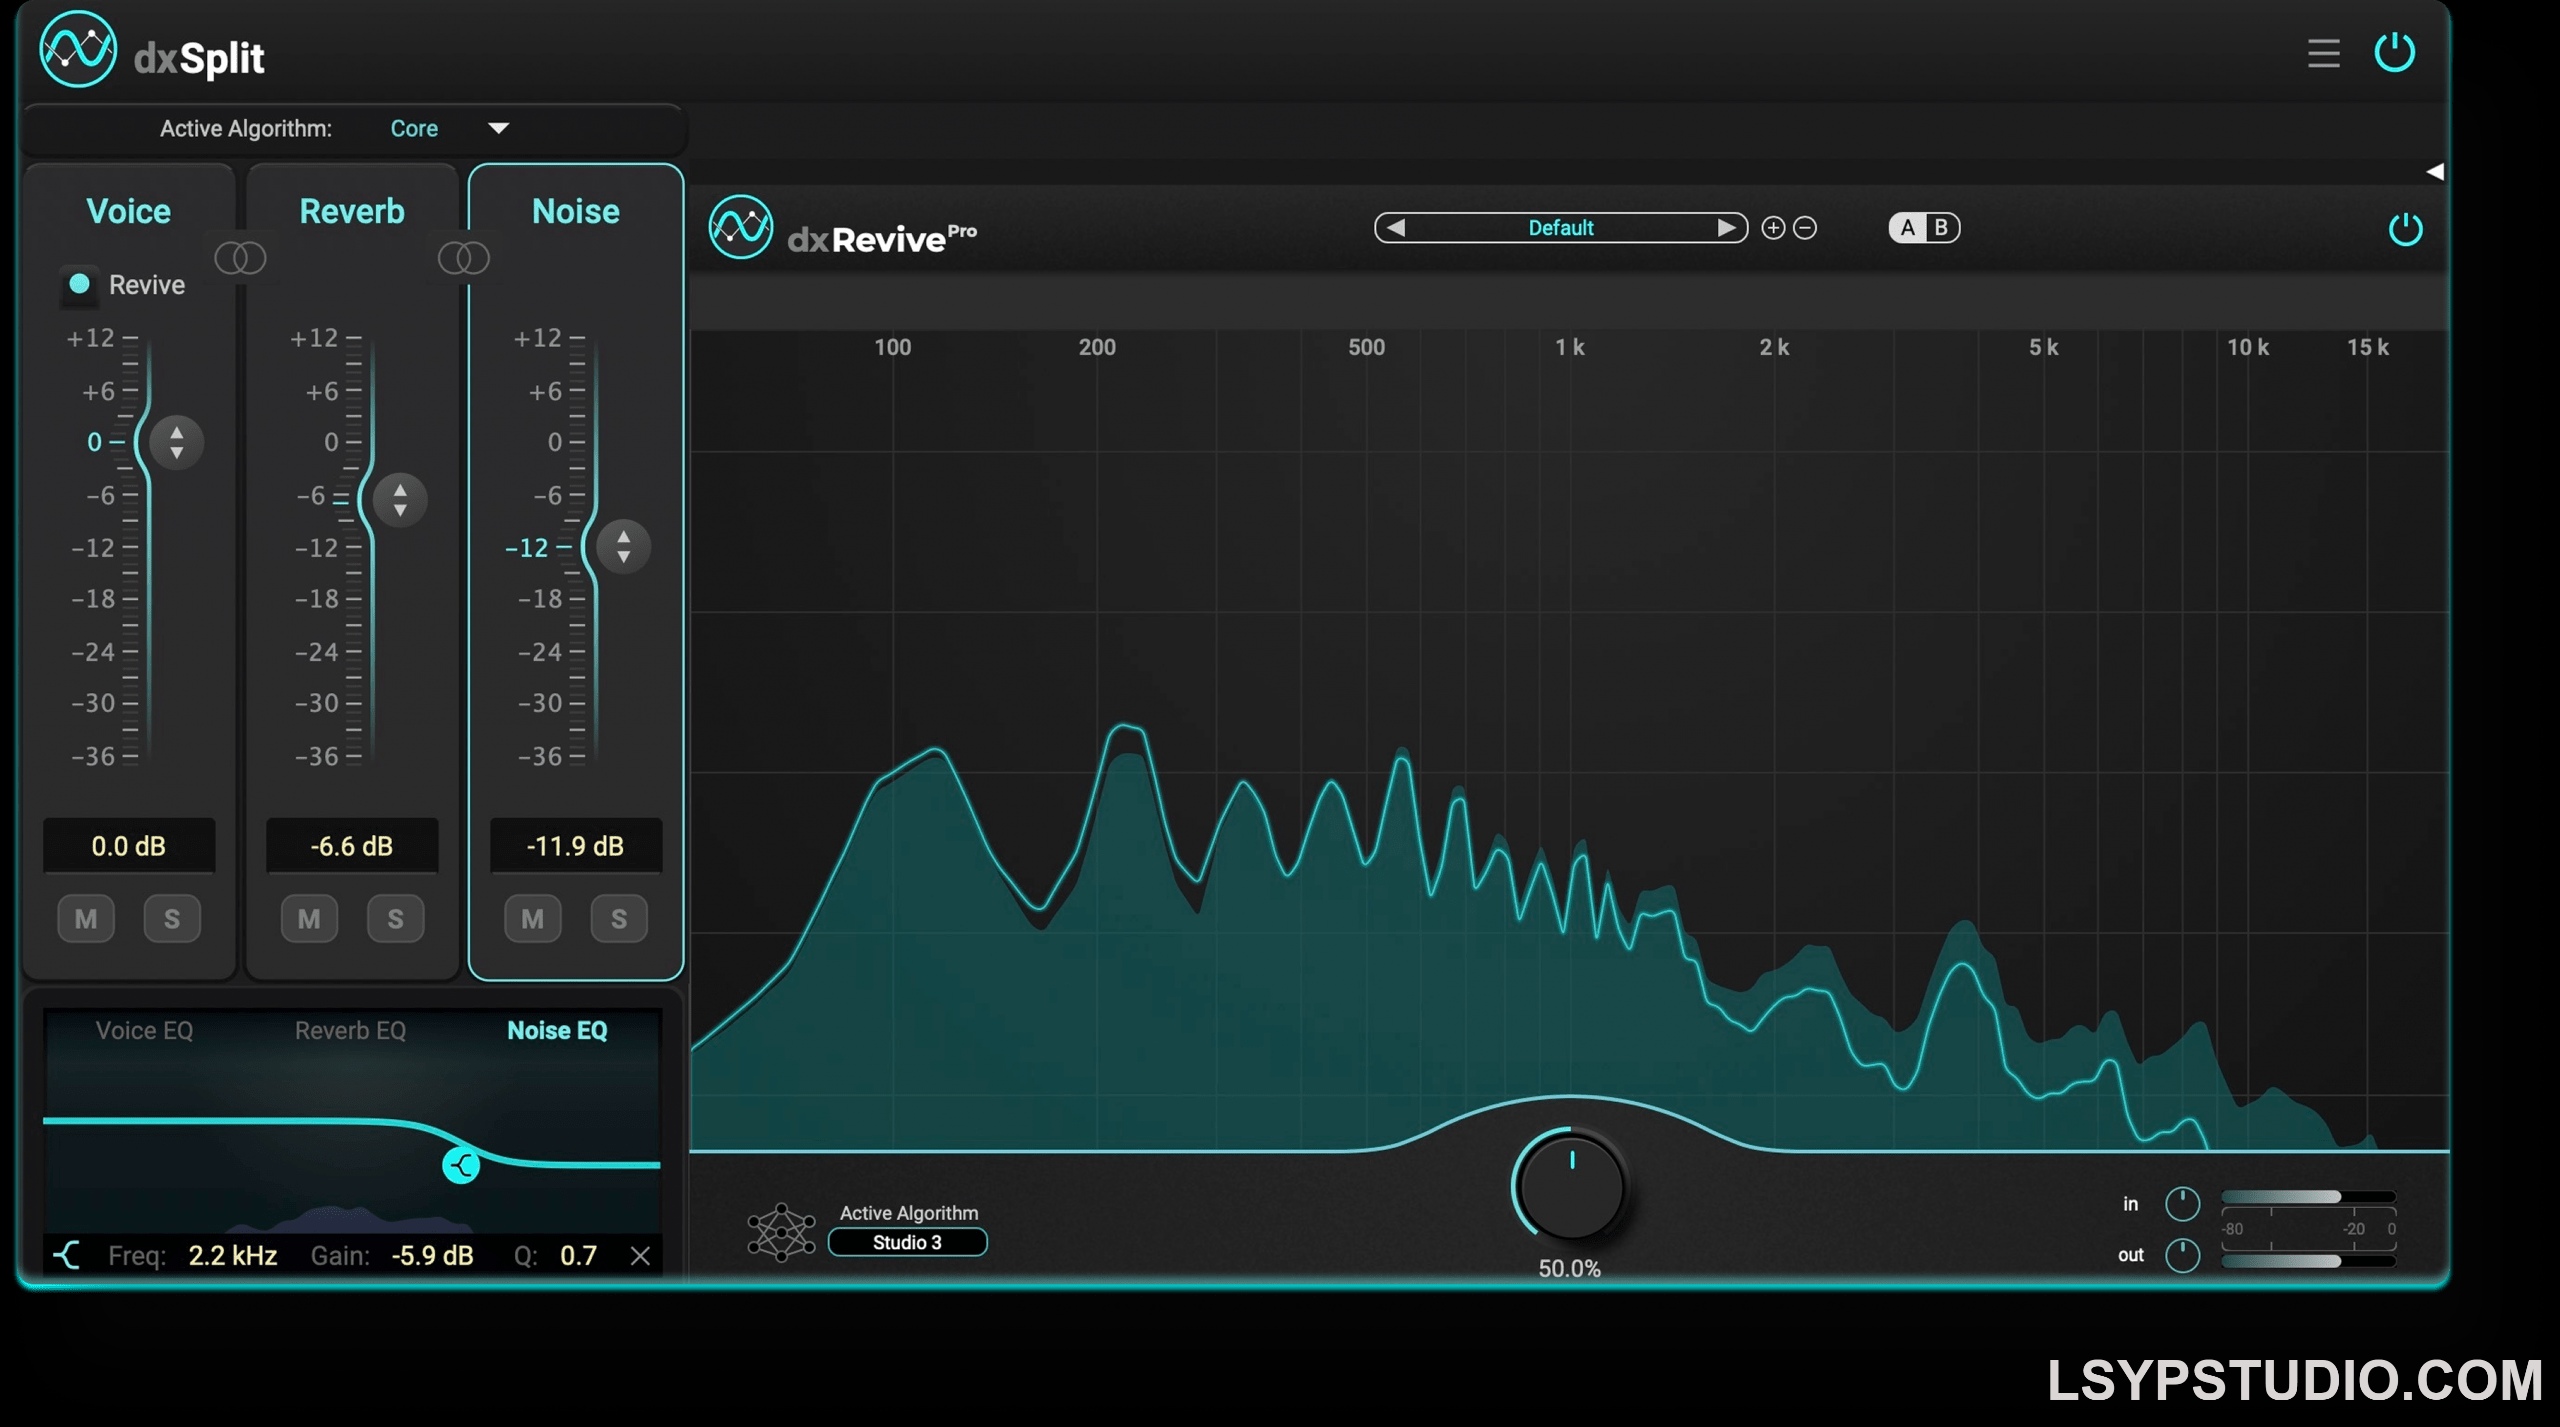Solo the Noise channel
Screen dimensions: 2560x1427
[x=619, y=919]
